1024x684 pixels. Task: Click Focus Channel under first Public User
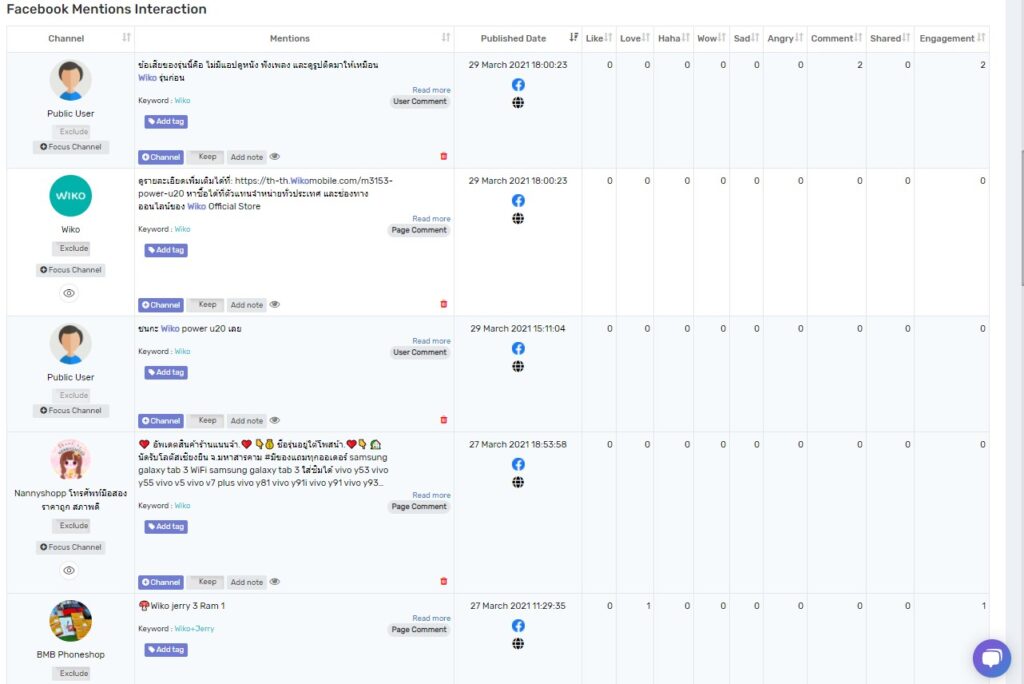click(x=71, y=147)
